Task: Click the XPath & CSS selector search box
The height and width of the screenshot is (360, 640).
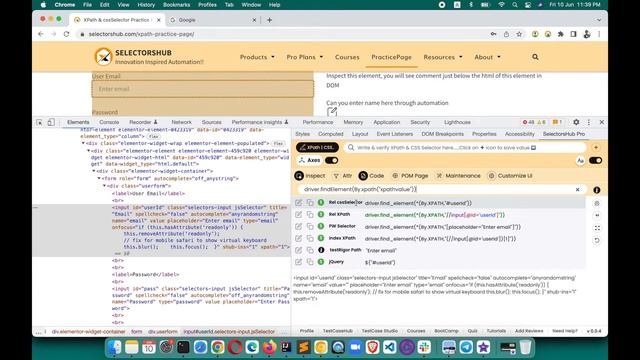Action: click(x=465, y=147)
